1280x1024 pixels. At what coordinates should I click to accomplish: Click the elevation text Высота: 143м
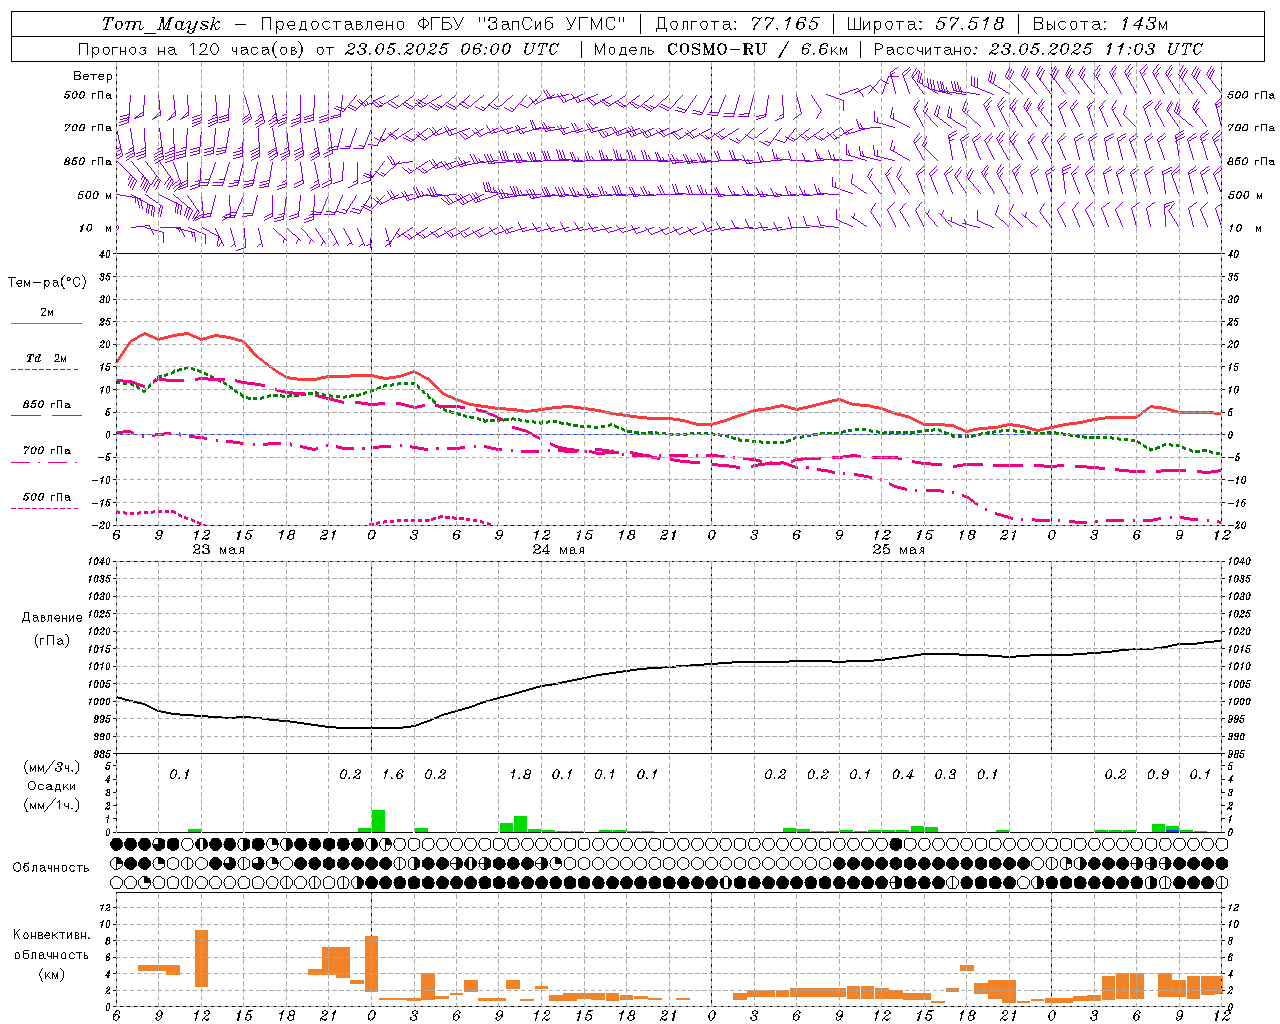coord(1100,24)
